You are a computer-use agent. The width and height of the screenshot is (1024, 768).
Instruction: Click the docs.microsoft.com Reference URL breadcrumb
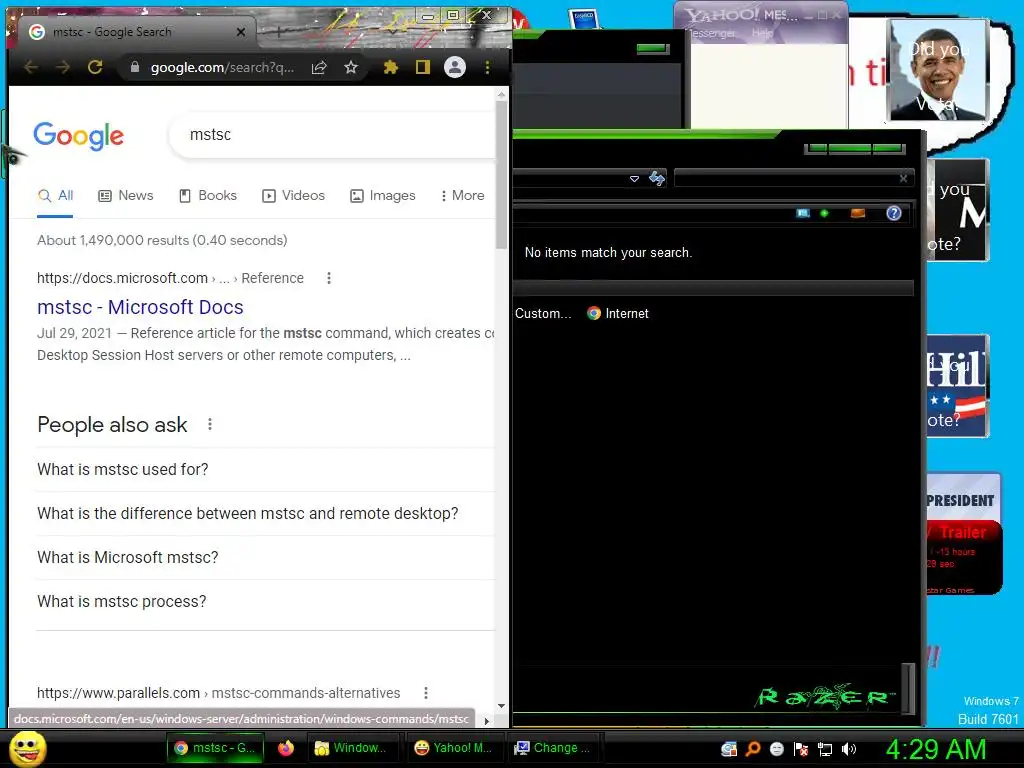click(170, 278)
